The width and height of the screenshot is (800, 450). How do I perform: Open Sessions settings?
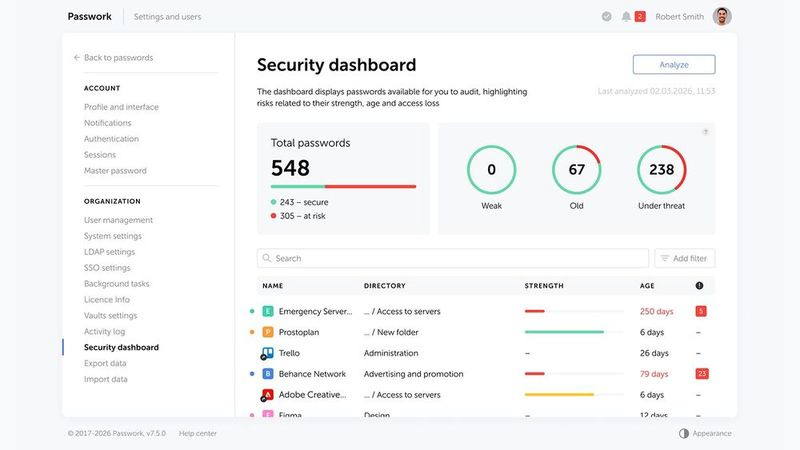[100, 155]
